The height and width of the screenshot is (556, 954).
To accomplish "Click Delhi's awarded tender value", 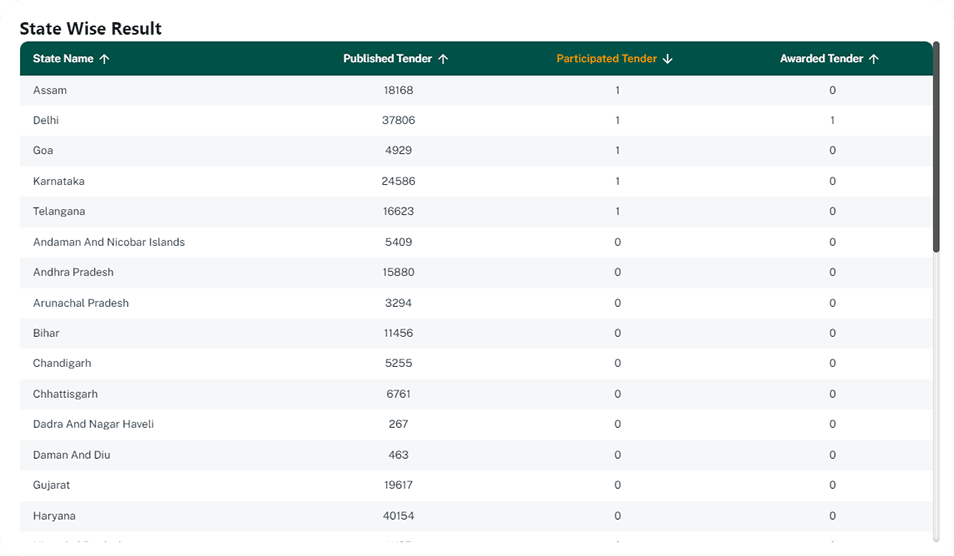I will point(832,121).
